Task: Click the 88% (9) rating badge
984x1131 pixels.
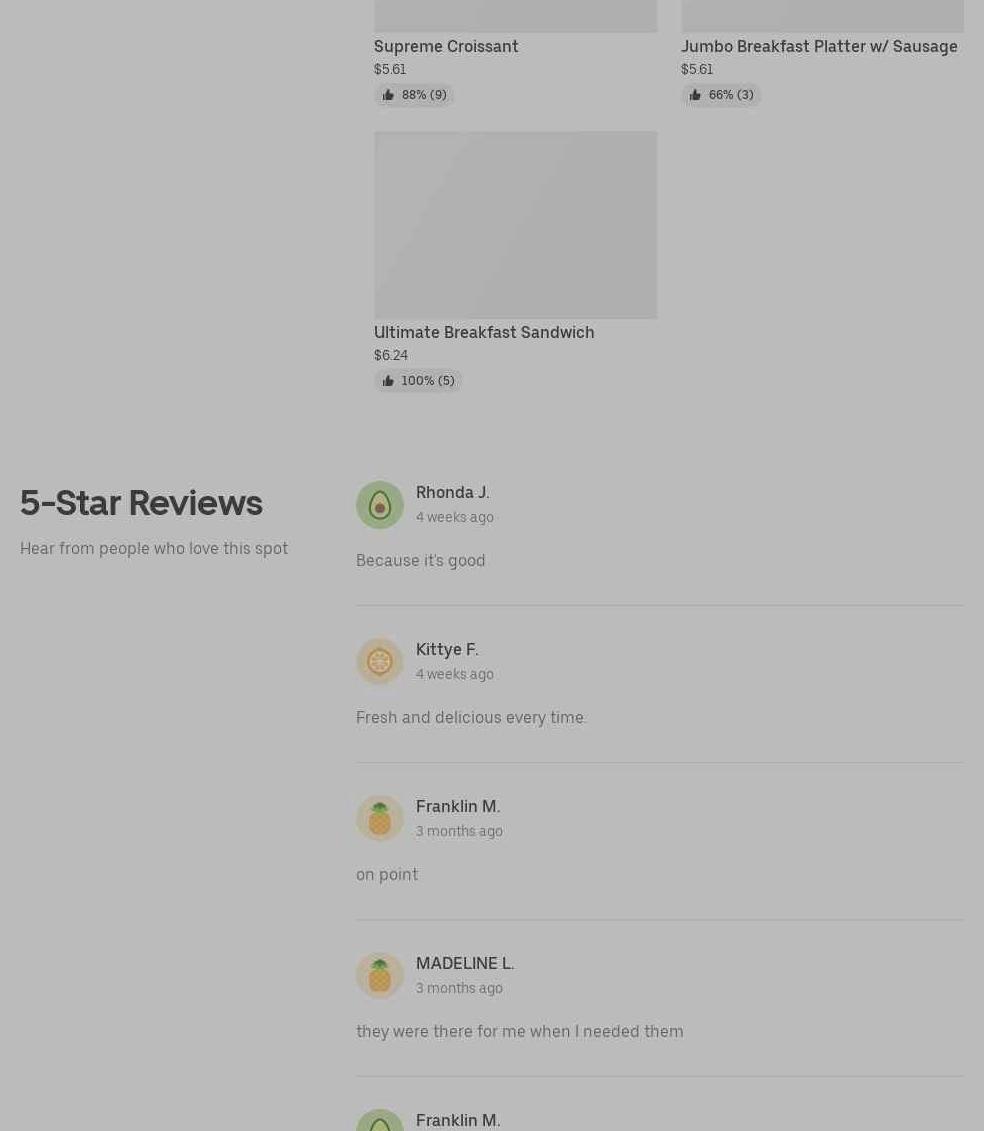Action: point(414,95)
